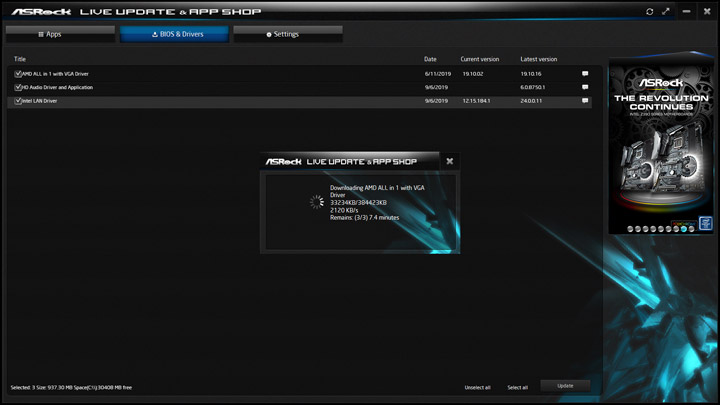Click Unselect all
The height and width of the screenshot is (405, 720).
pos(478,388)
